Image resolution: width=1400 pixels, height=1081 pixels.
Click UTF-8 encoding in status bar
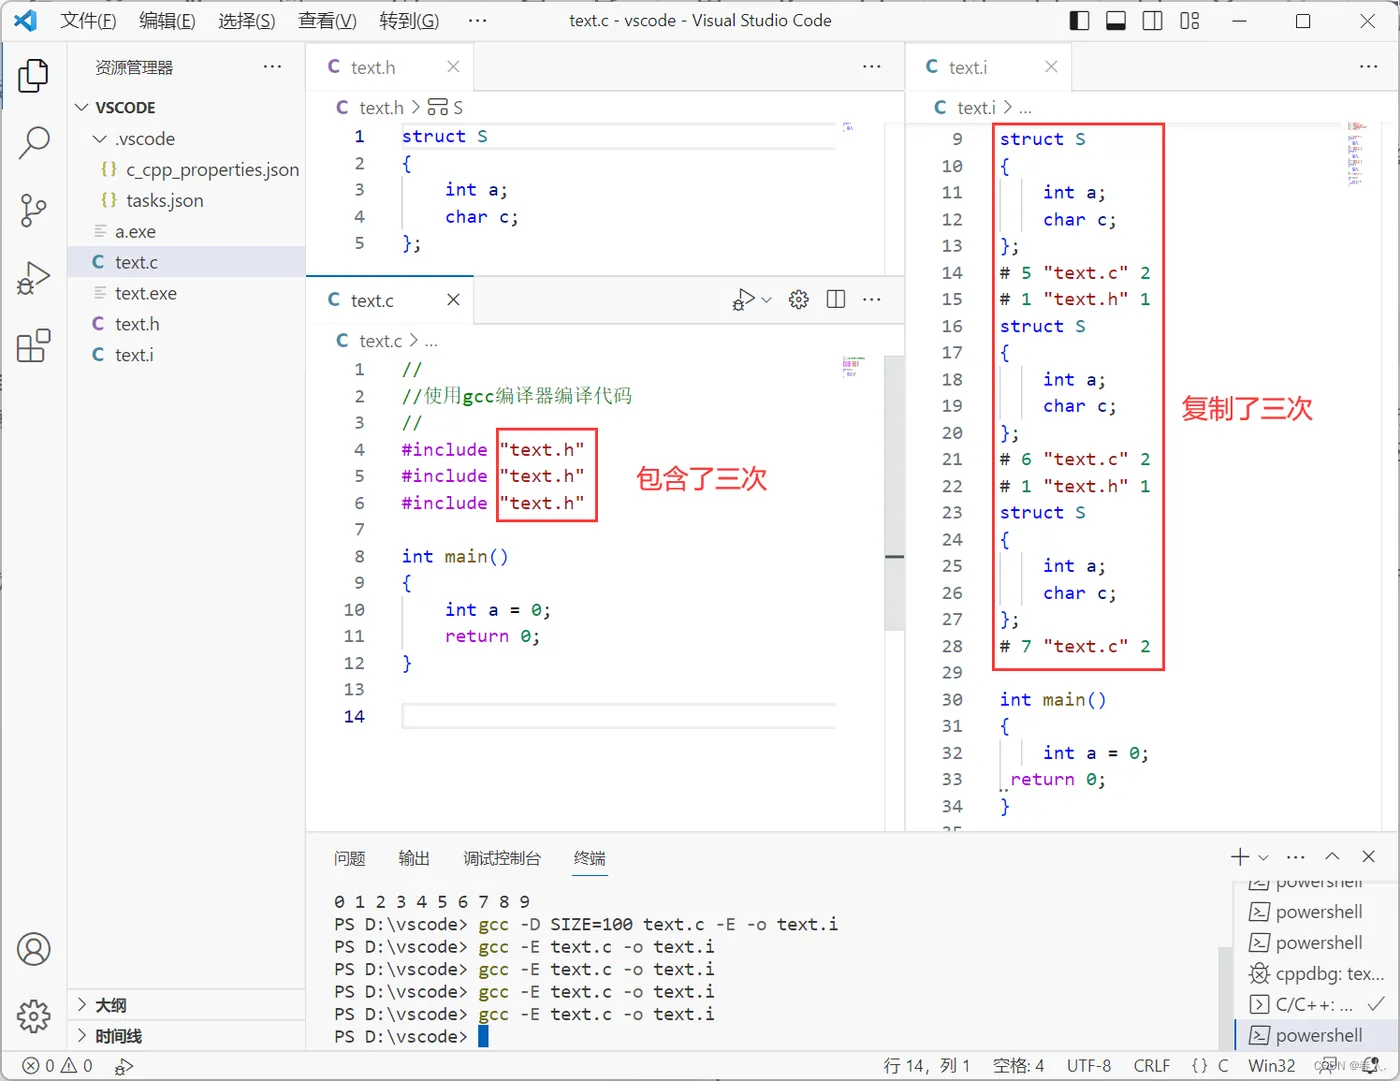point(1088,1065)
